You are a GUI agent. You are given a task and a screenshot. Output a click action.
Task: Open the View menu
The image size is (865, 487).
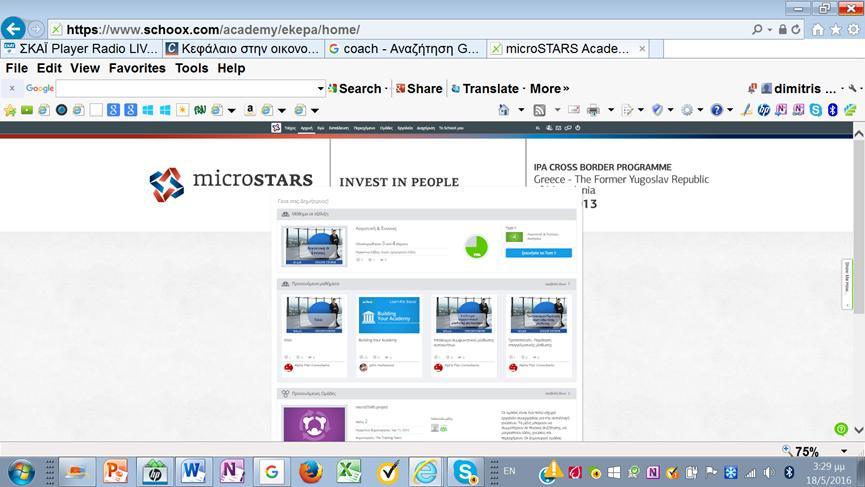[85, 68]
